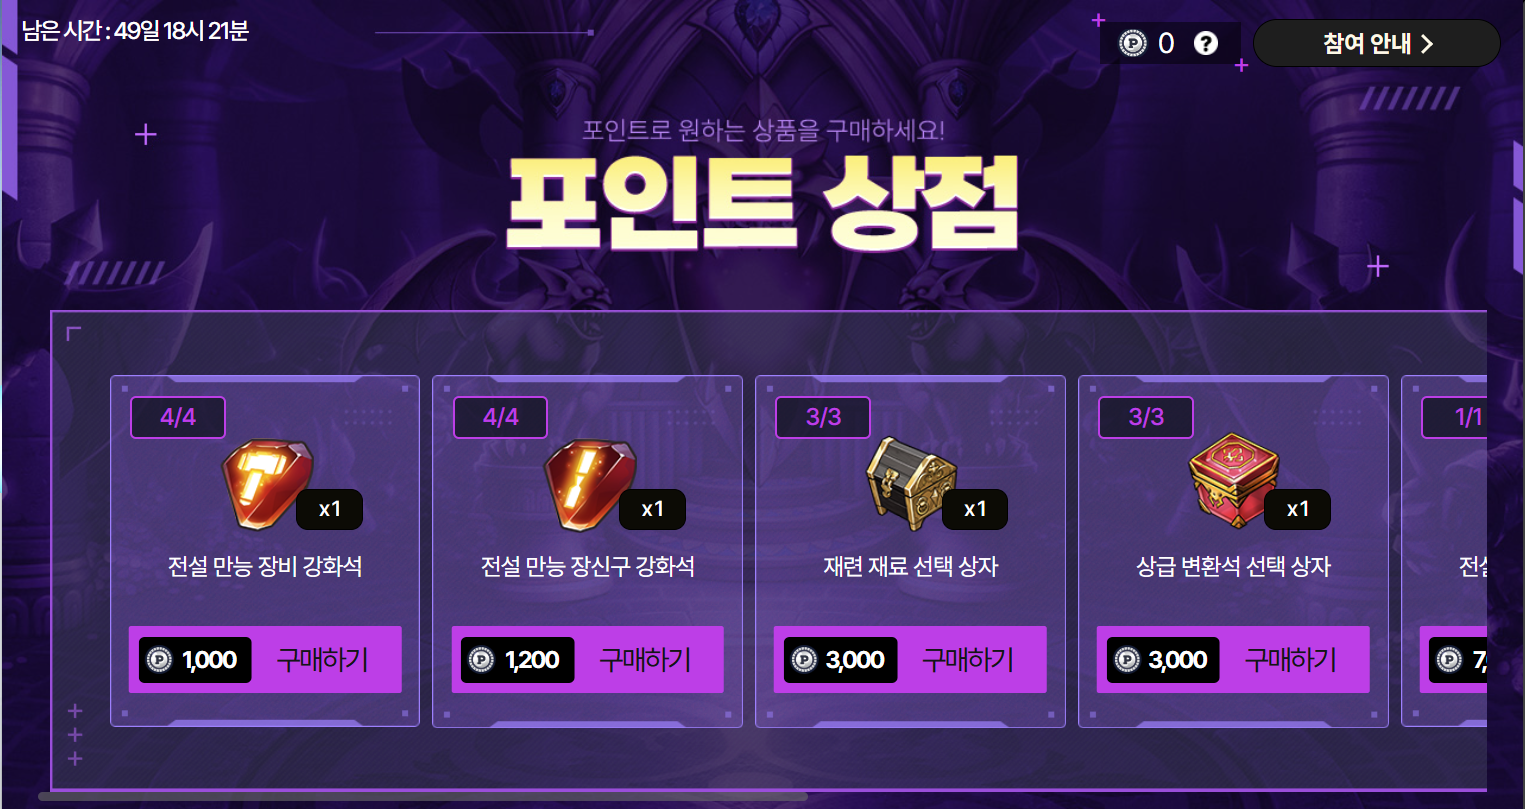The image size is (1525, 809).
Task: Click the 3,000 price tag on 재련 재료 상자
Action: coord(841,660)
